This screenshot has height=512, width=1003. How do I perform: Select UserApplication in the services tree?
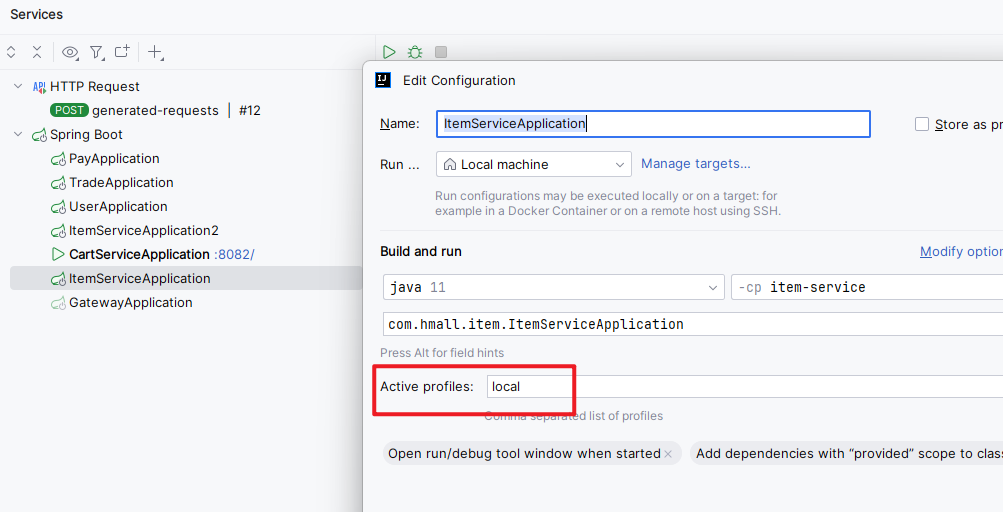click(x=118, y=207)
